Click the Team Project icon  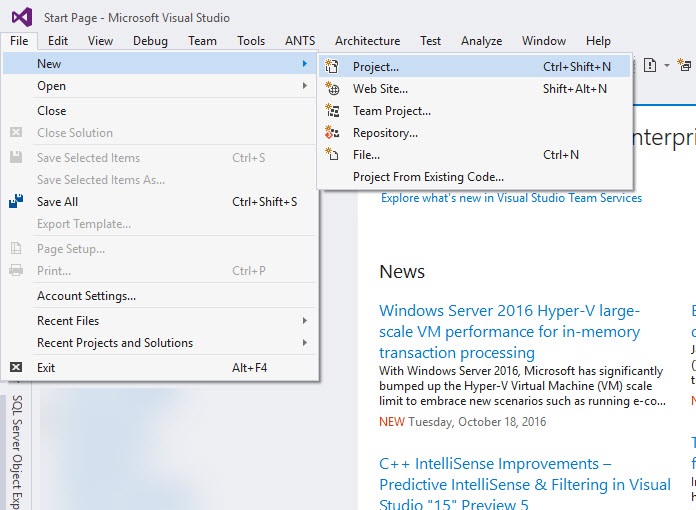coord(332,111)
